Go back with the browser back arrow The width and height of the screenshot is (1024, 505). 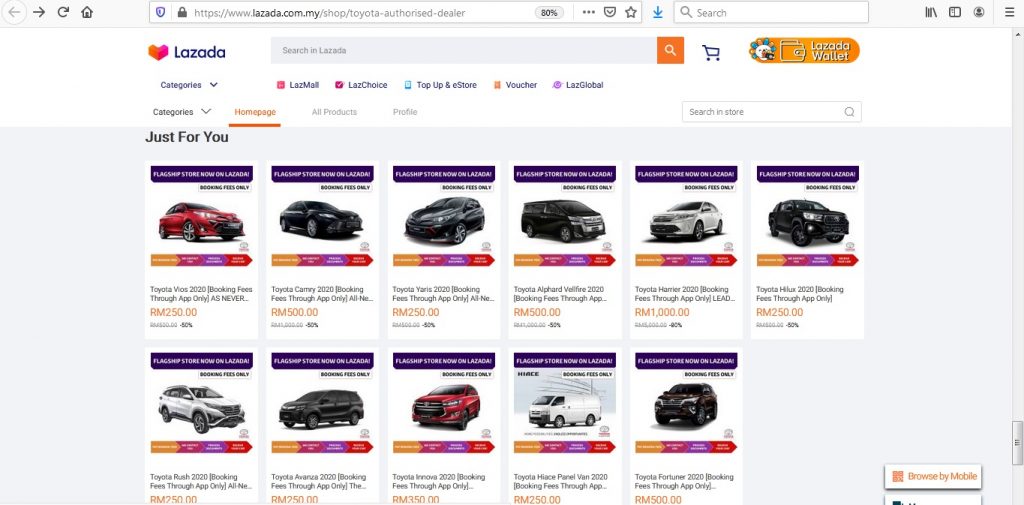tap(14, 12)
